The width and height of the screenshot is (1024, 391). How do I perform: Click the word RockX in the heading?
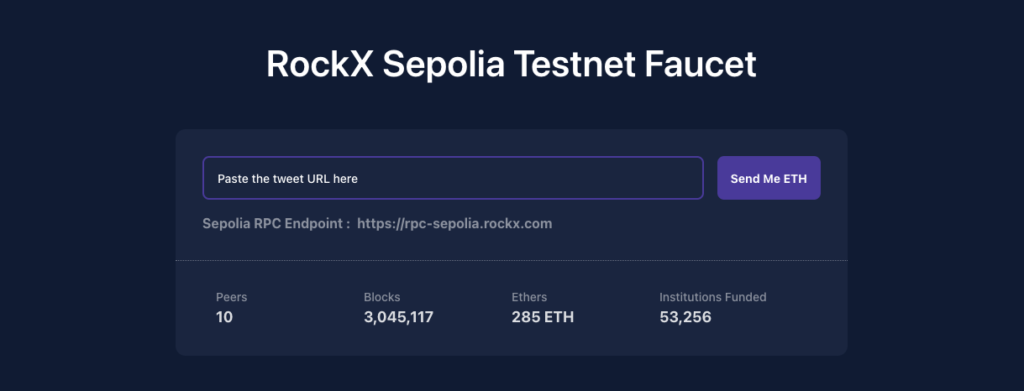pyautogui.click(x=319, y=65)
